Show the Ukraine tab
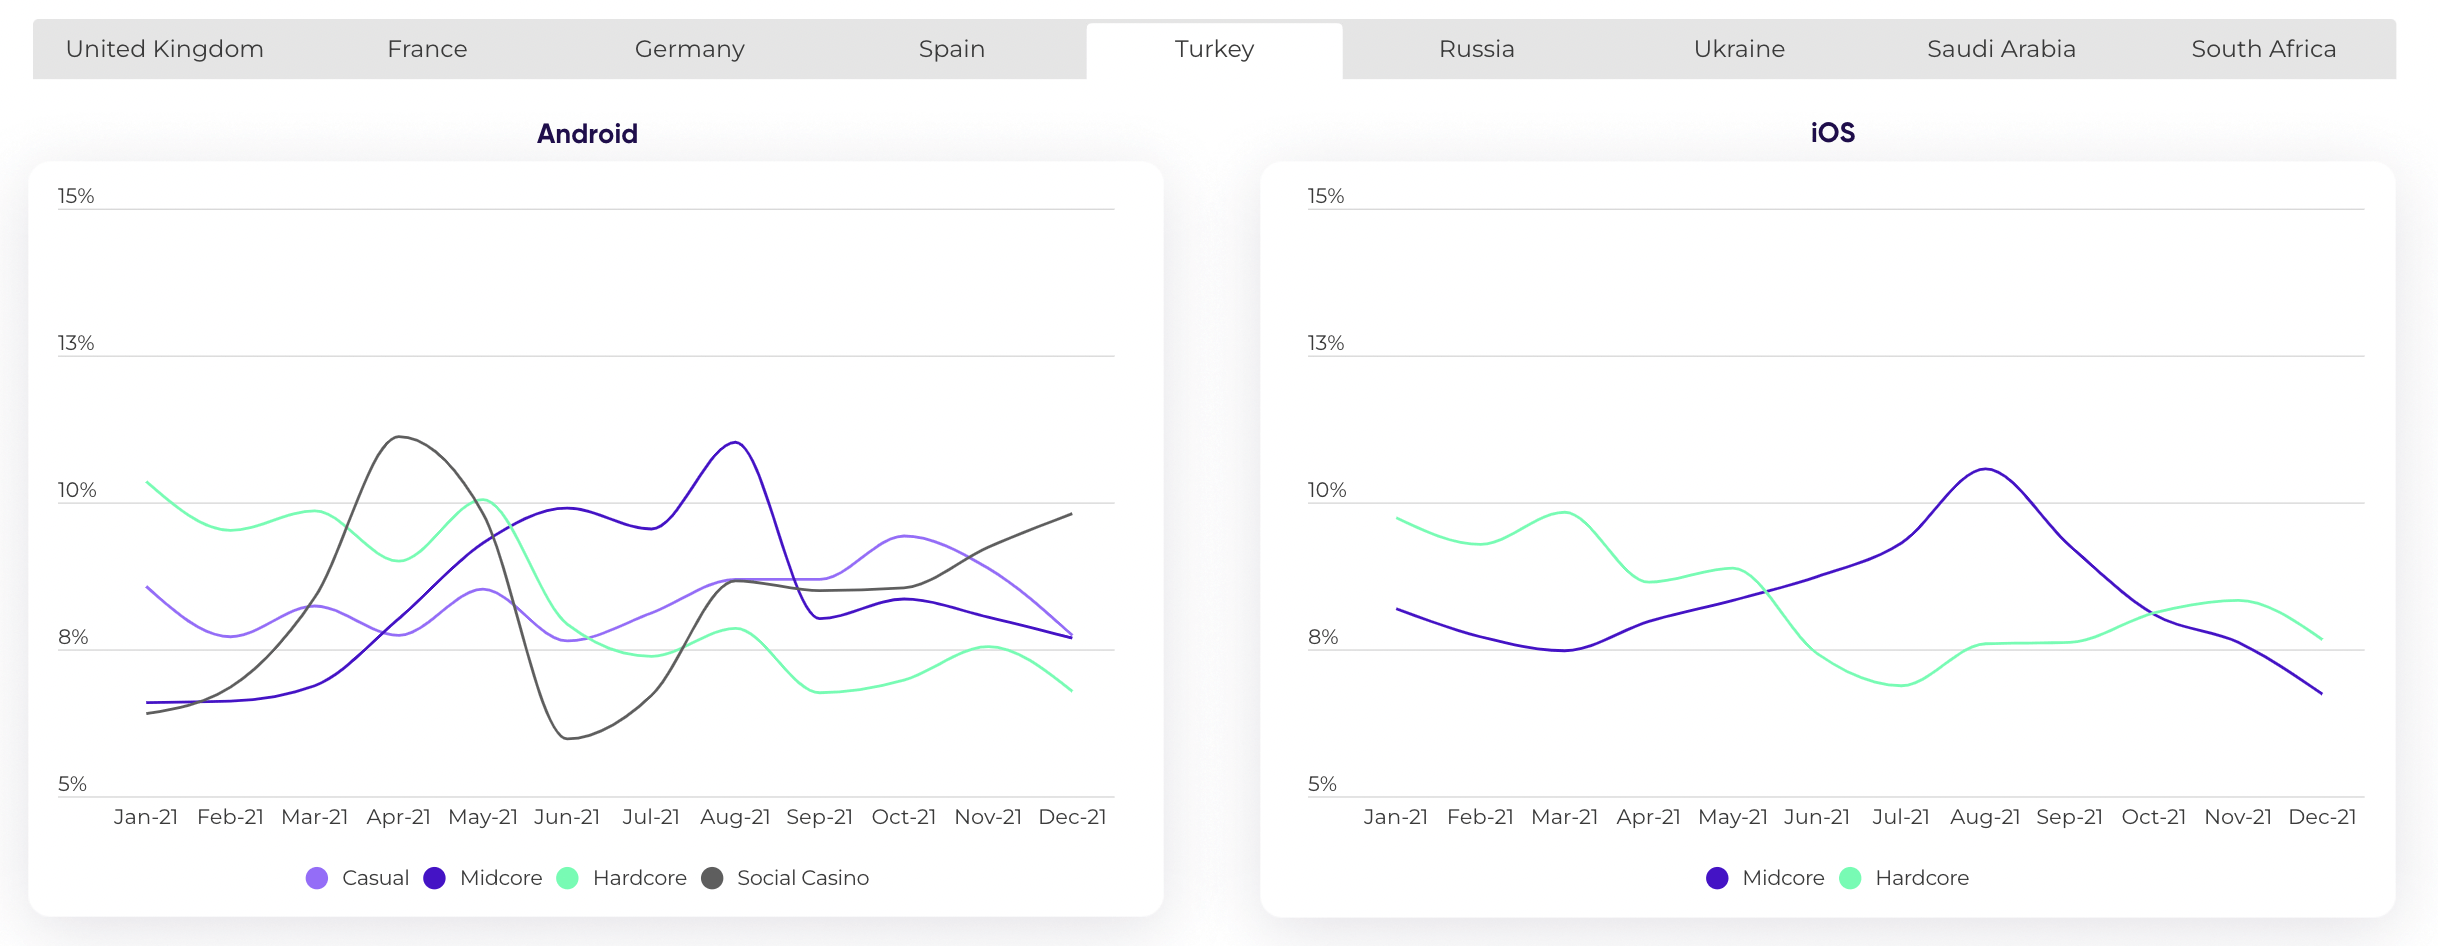The width and height of the screenshot is (2438, 946). coord(1739,49)
